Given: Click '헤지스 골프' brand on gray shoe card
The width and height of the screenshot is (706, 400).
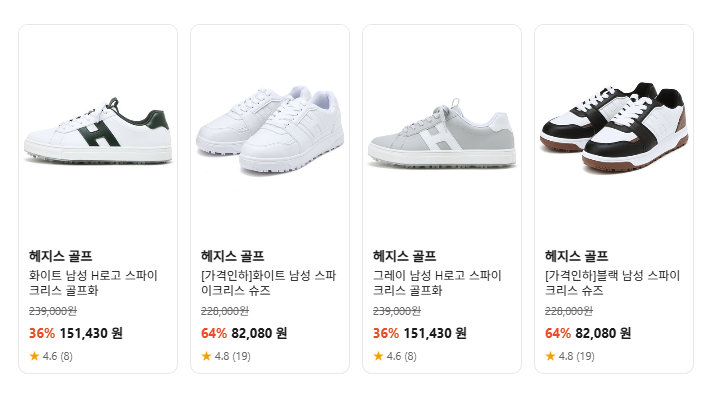Looking at the screenshot, I should coord(405,256).
